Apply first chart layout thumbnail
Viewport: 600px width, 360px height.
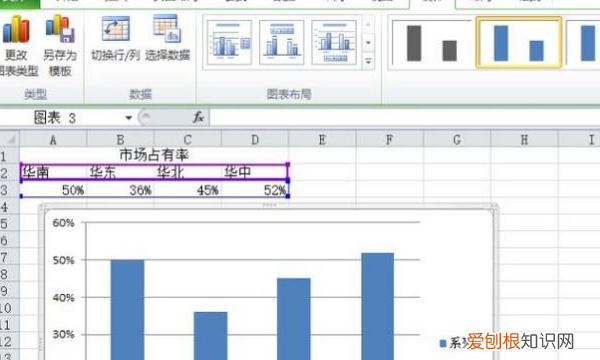[x=229, y=42]
